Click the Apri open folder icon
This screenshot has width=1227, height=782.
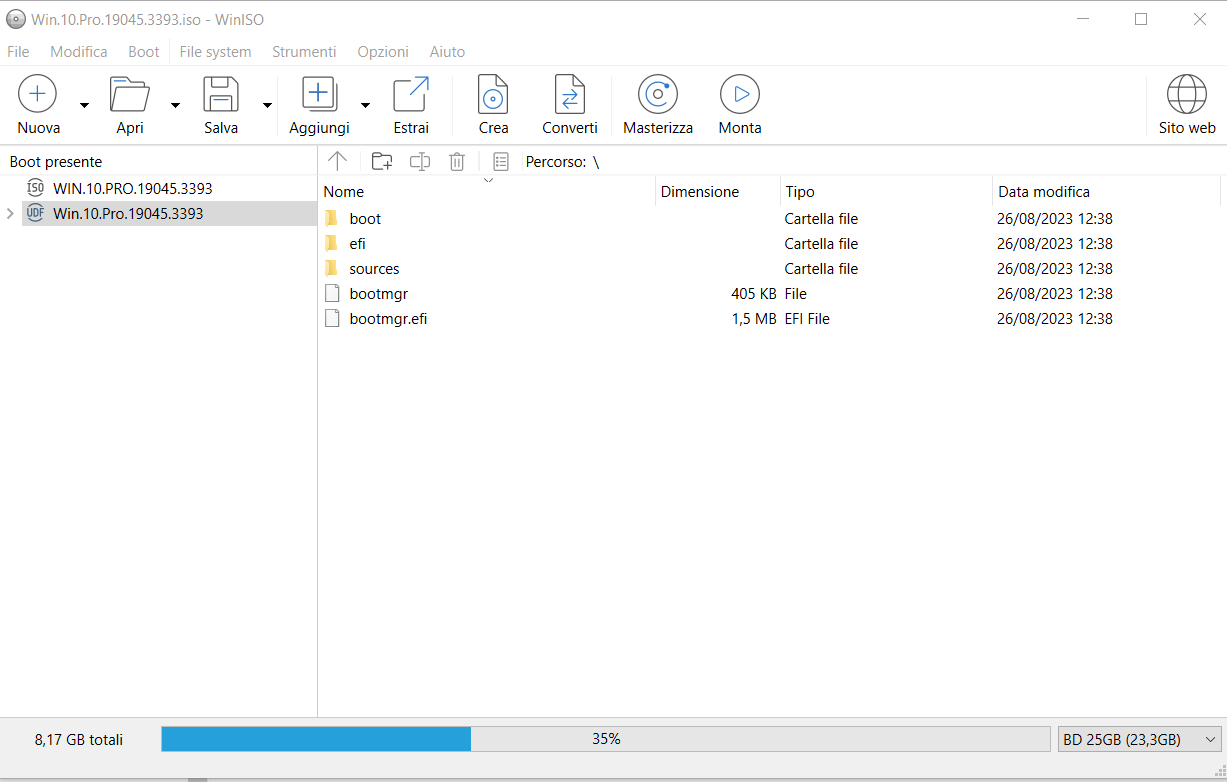pyautogui.click(x=130, y=94)
